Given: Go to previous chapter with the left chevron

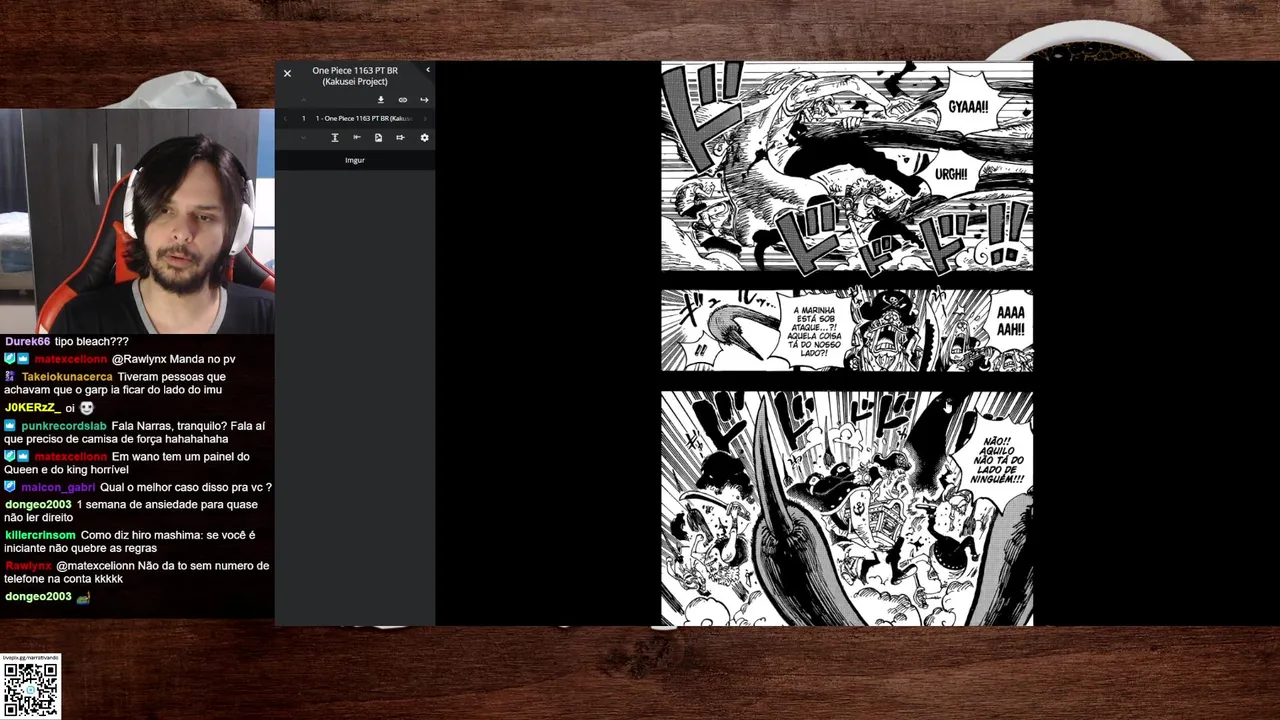Looking at the screenshot, I should 285,118.
